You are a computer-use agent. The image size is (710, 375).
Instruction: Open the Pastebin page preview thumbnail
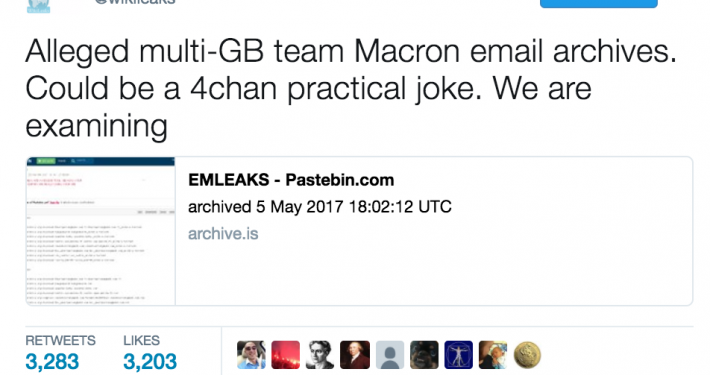click(101, 231)
